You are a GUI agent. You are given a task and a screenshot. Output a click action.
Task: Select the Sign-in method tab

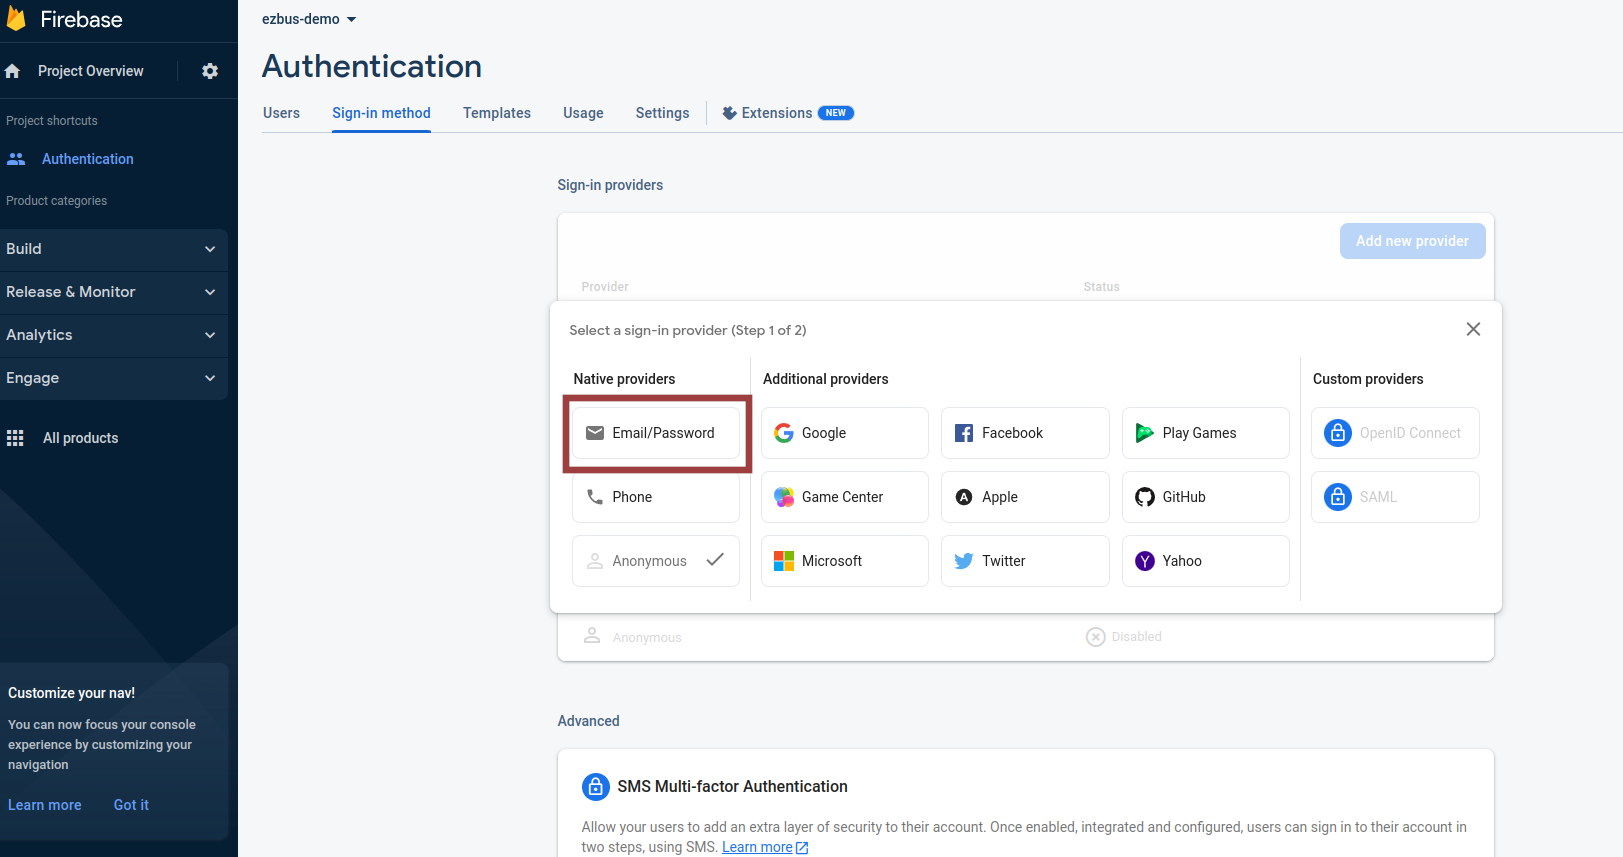click(x=381, y=113)
